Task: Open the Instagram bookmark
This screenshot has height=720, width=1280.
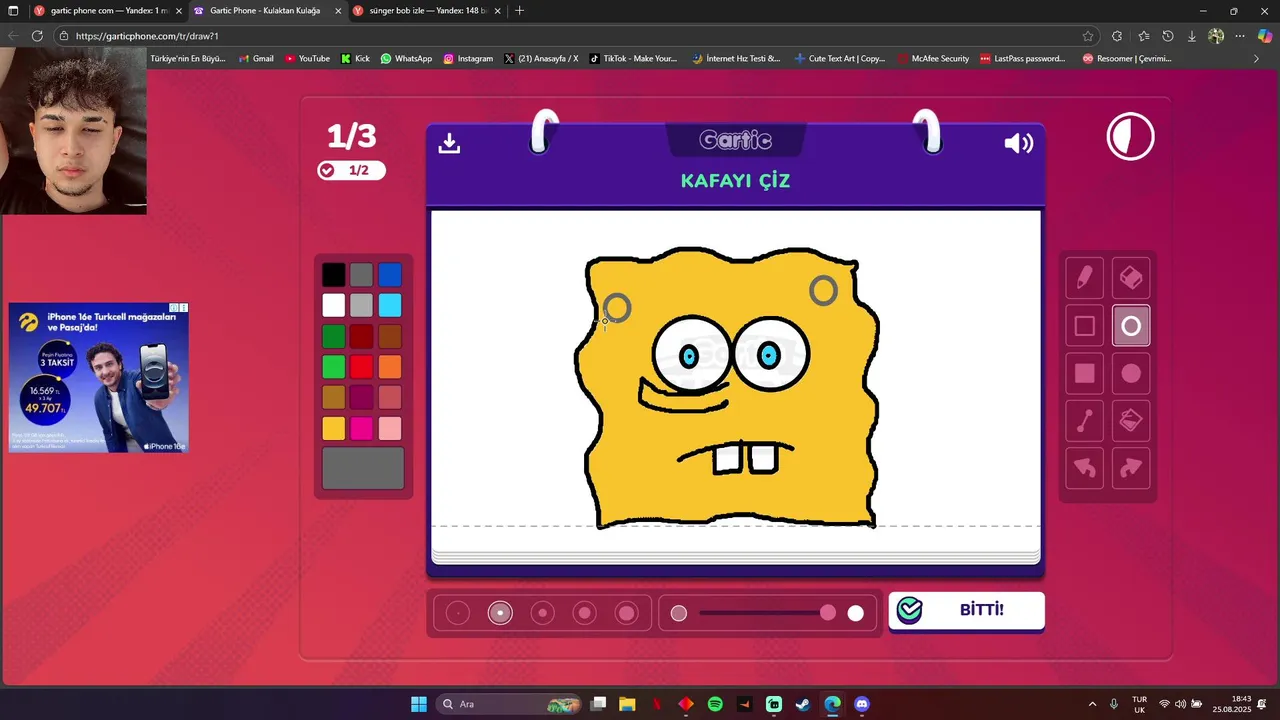Action: (468, 59)
